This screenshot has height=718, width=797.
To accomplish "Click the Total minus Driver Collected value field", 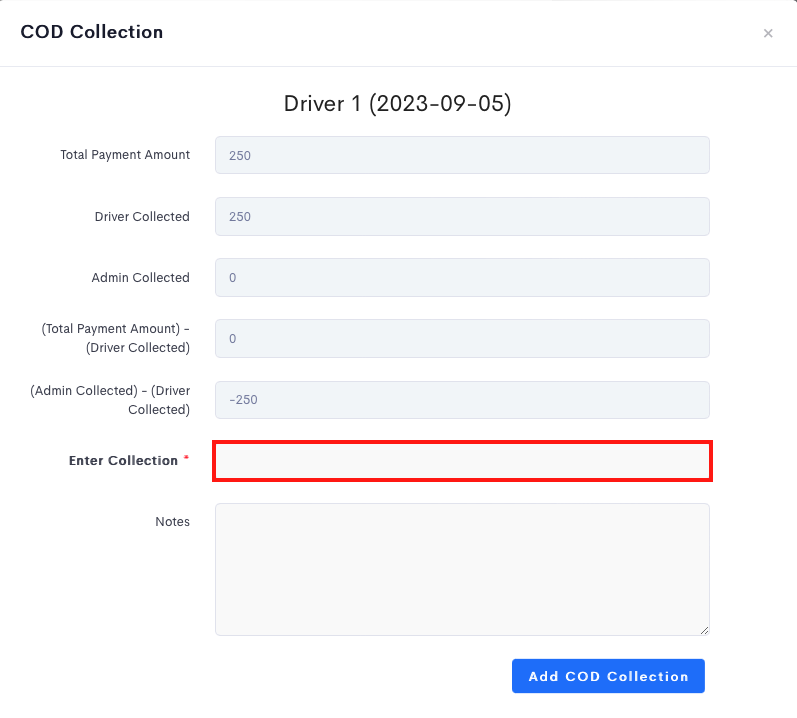I will [x=462, y=338].
